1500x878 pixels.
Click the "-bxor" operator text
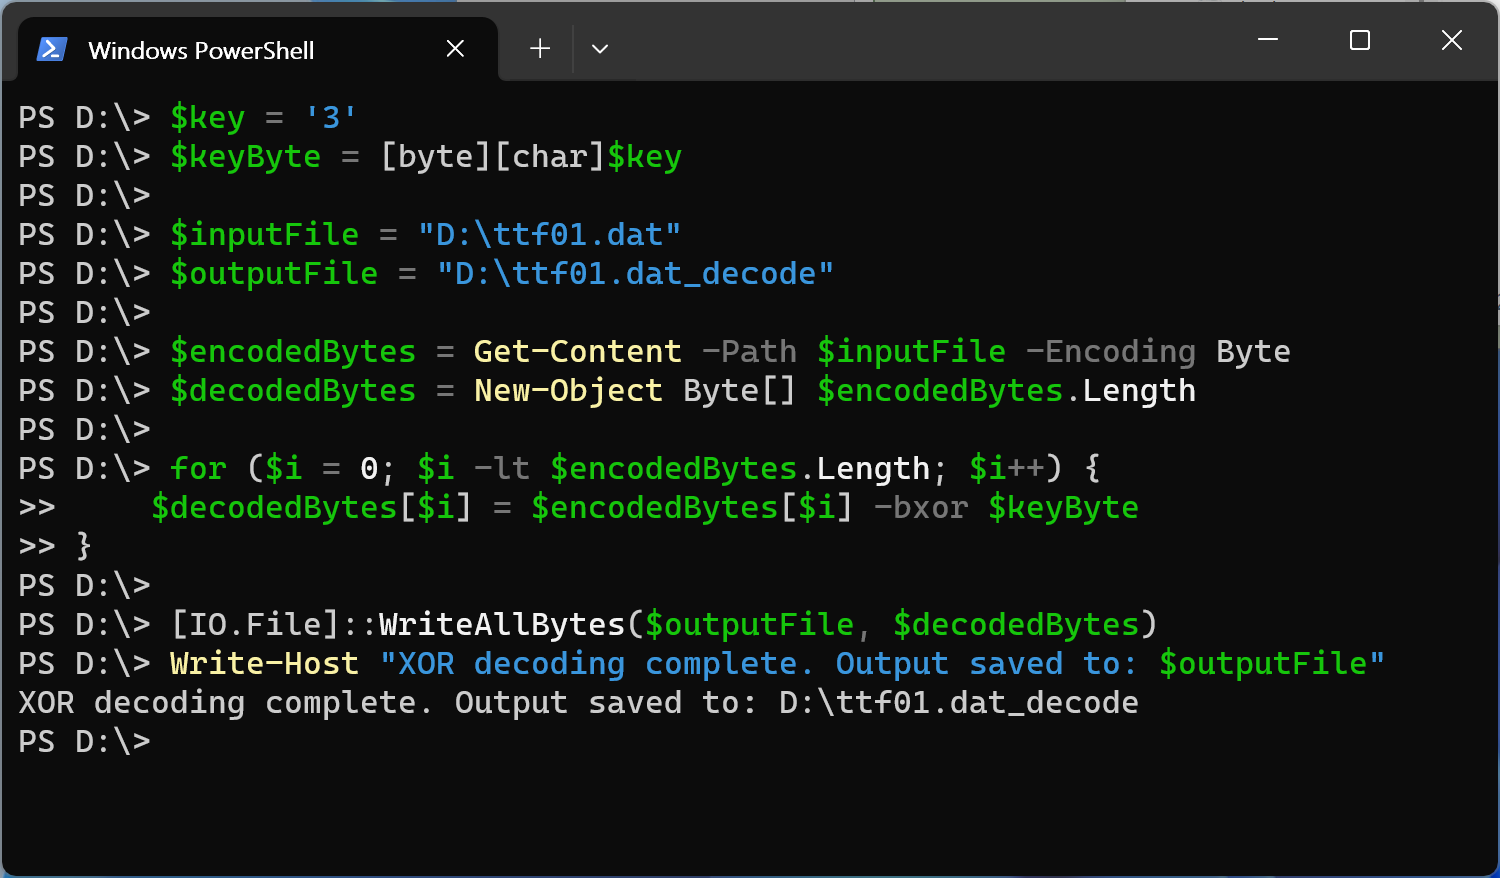pyautogui.click(x=920, y=508)
